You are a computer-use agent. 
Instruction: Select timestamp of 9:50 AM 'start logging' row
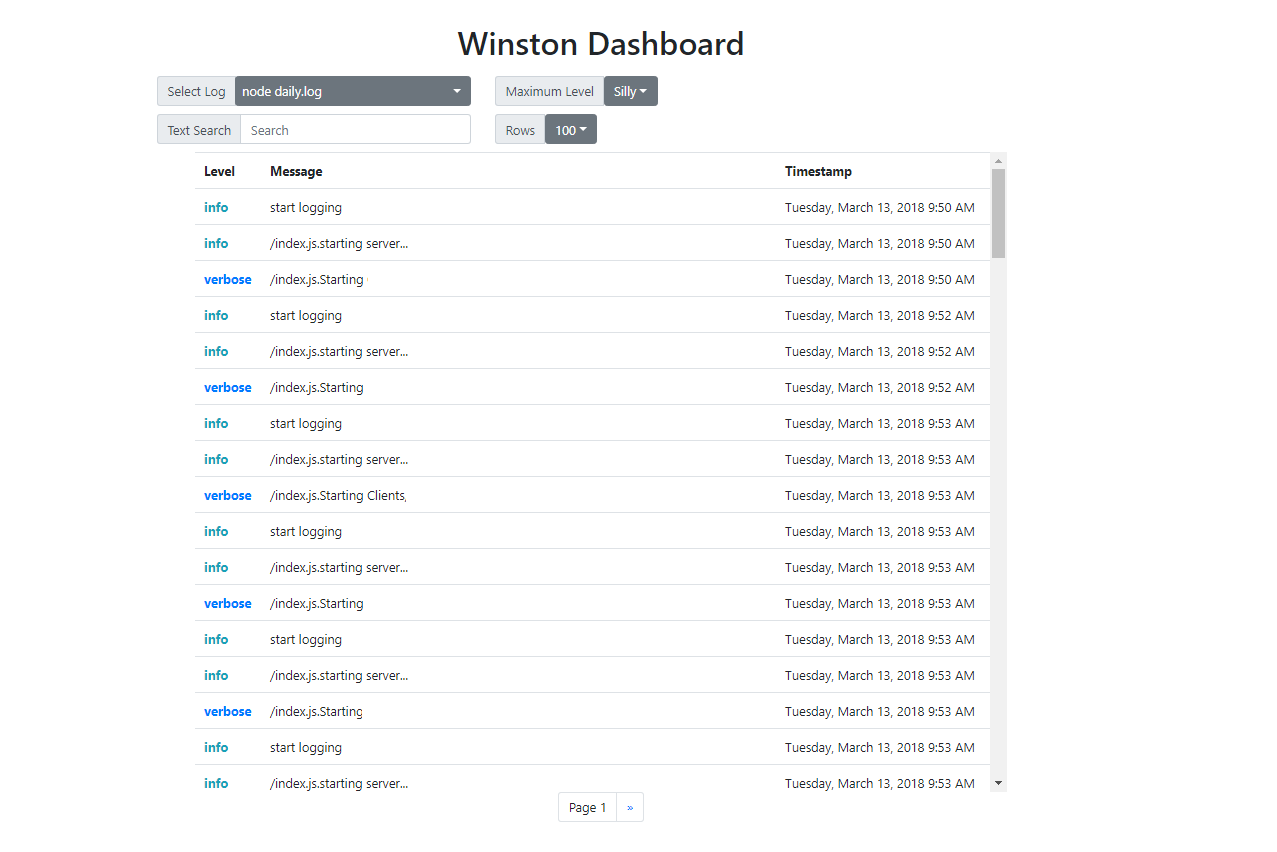[880, 207]
